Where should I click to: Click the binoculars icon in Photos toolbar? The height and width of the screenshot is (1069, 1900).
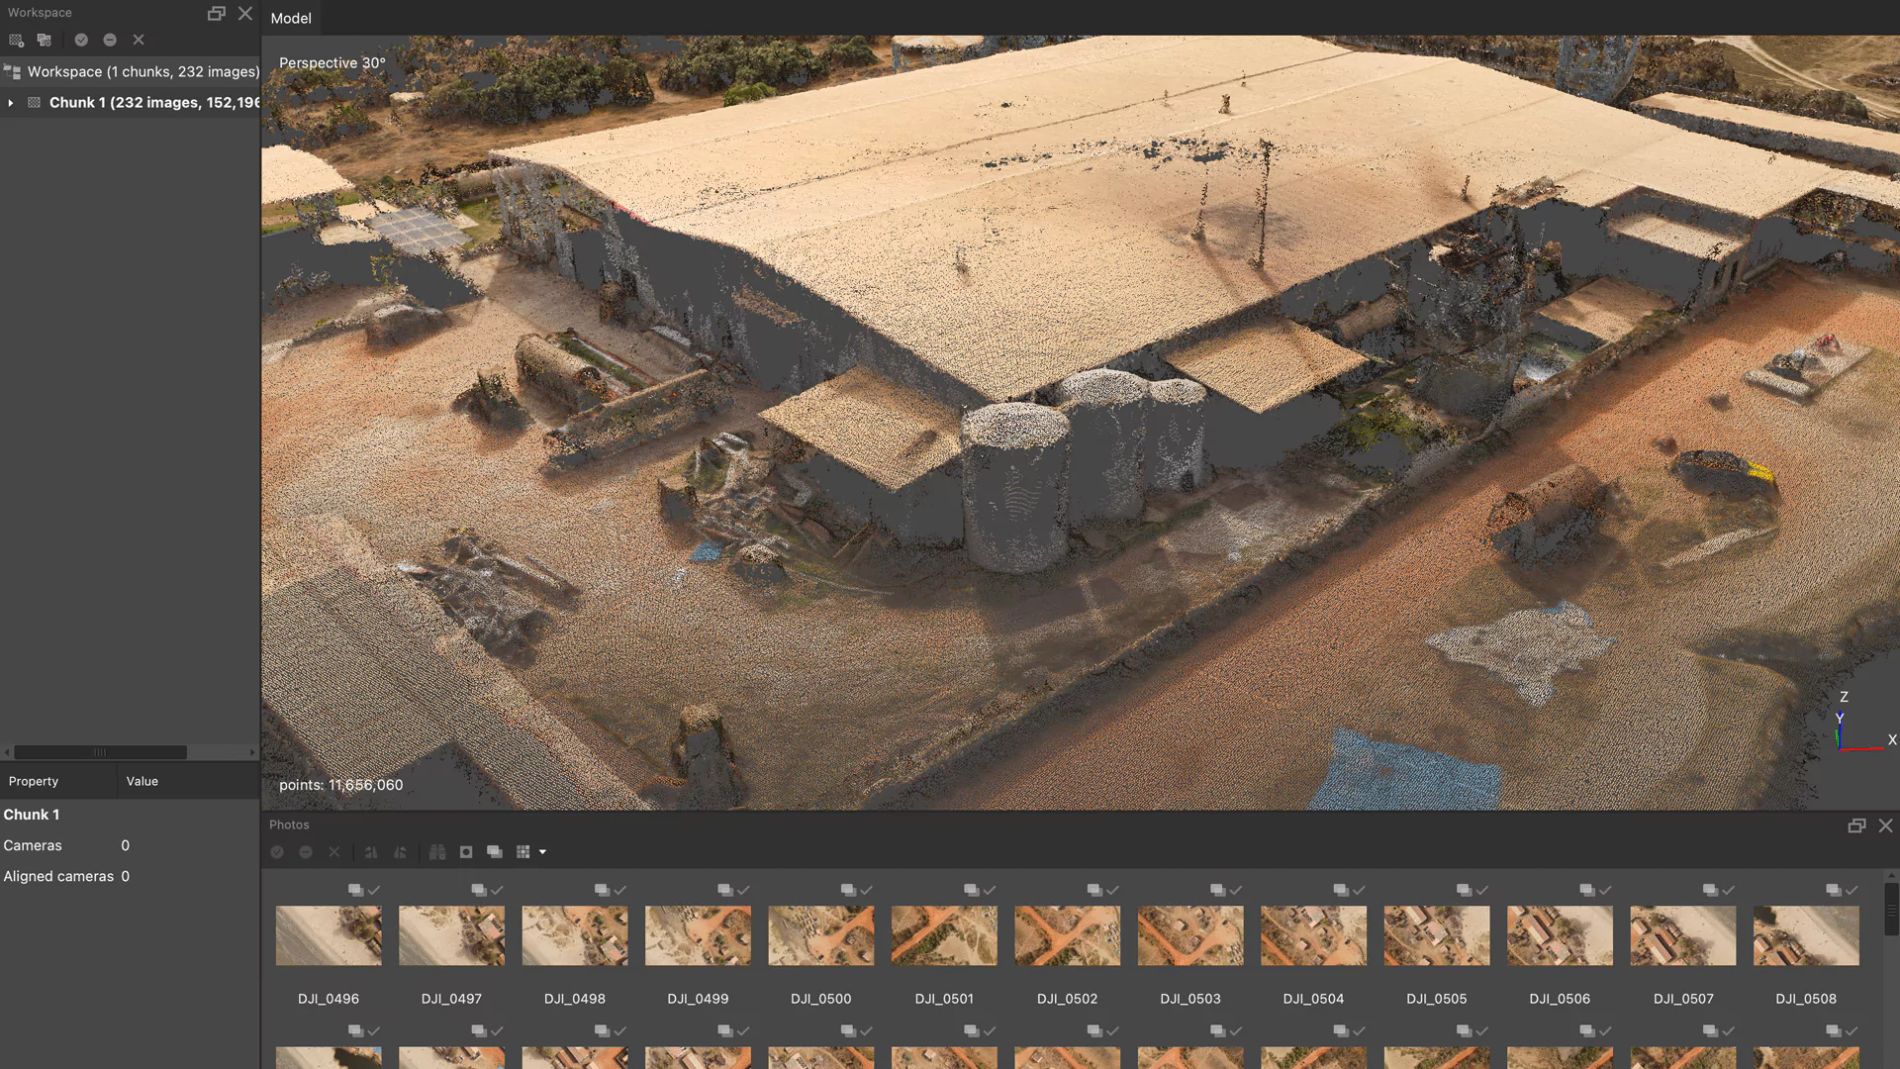click(437, 852)
